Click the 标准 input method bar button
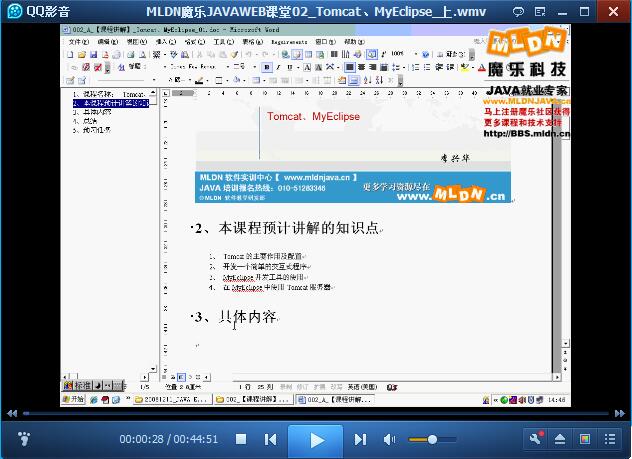 pyautogui.click(x=83, y=386)
